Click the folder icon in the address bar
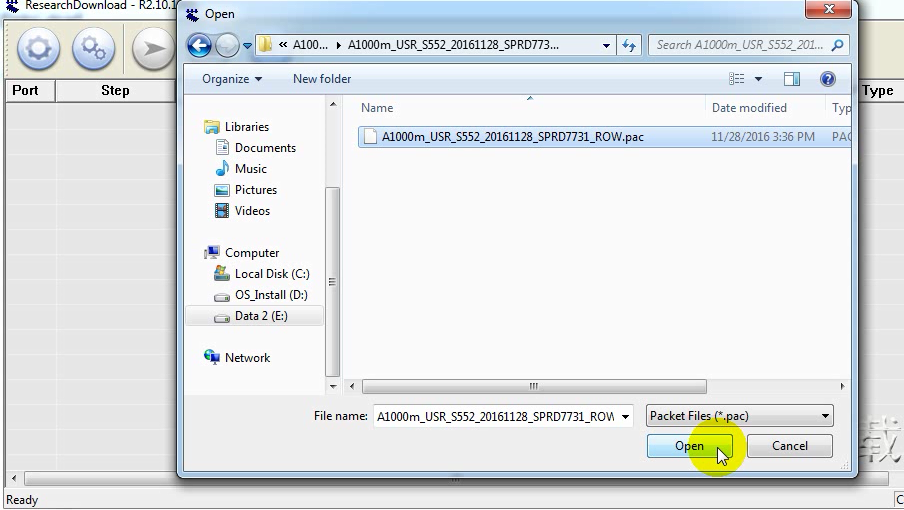The image size is (904, 510). (x=265, y=44)
